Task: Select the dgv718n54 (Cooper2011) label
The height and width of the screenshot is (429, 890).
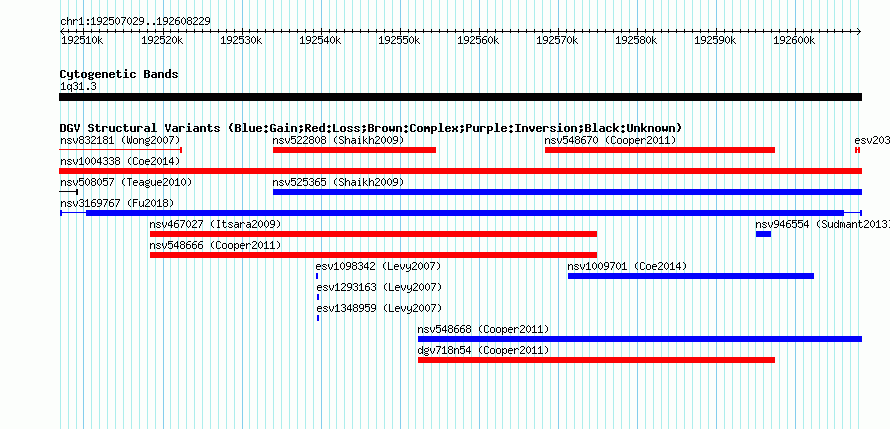Action: click(x=483, y=350)
